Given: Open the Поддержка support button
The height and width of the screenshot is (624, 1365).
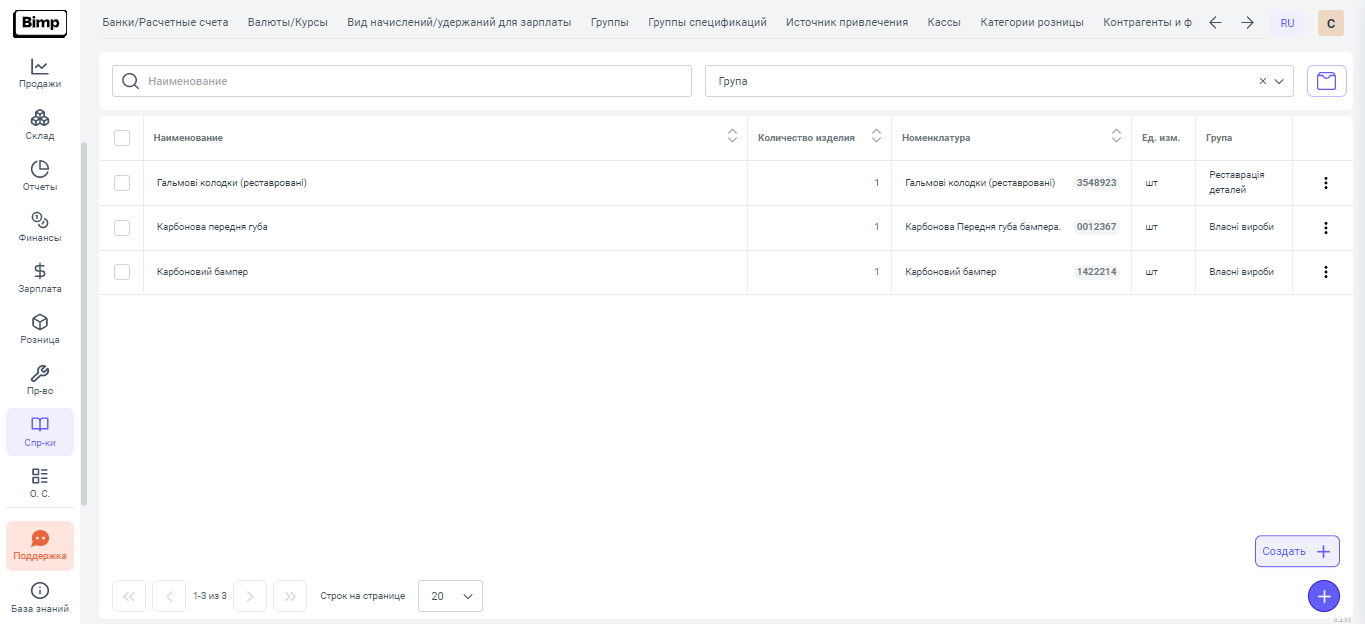Looking at the screenshot, I should (x=40, y=546).
